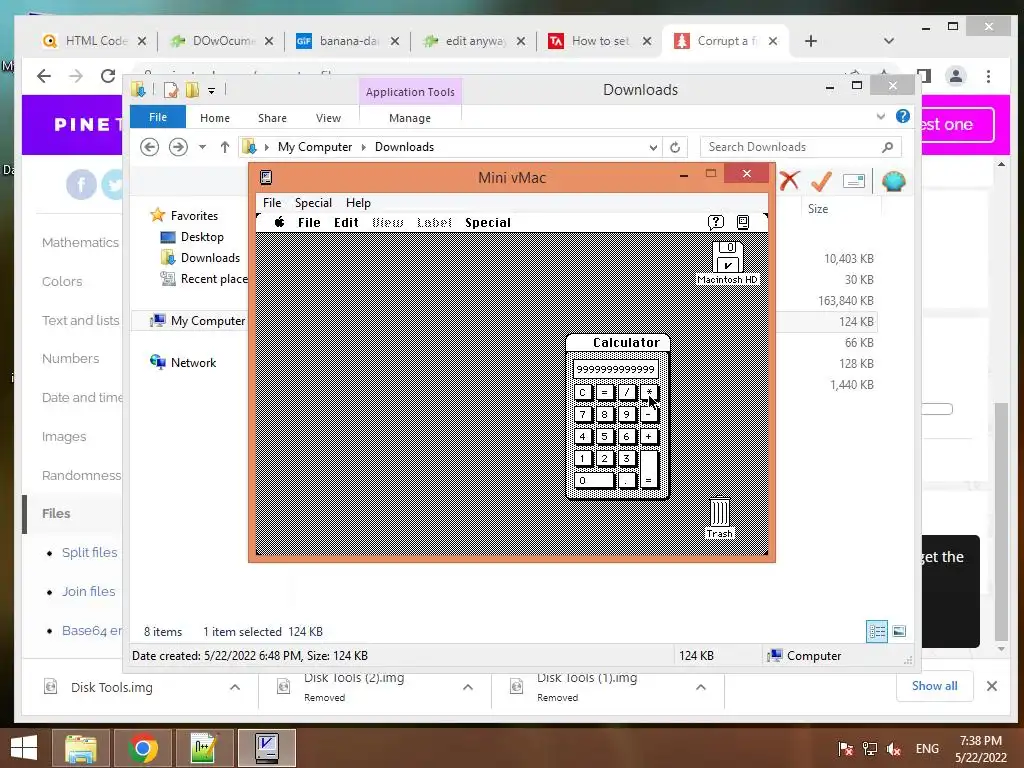
Task: Click the Size column header
Action: 818,208
